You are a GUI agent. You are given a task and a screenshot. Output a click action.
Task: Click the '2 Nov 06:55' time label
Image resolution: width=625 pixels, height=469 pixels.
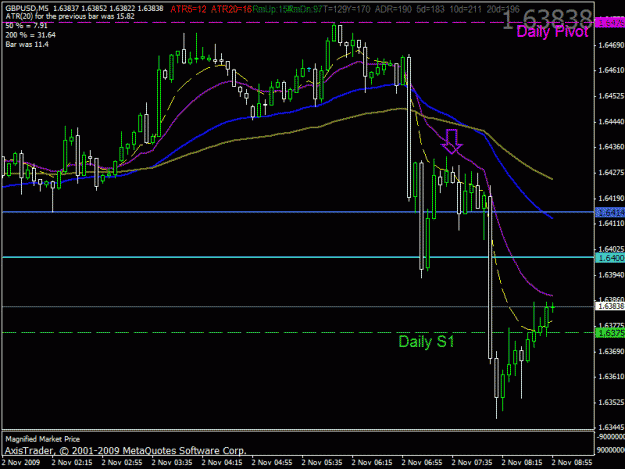tap(422, 463)
